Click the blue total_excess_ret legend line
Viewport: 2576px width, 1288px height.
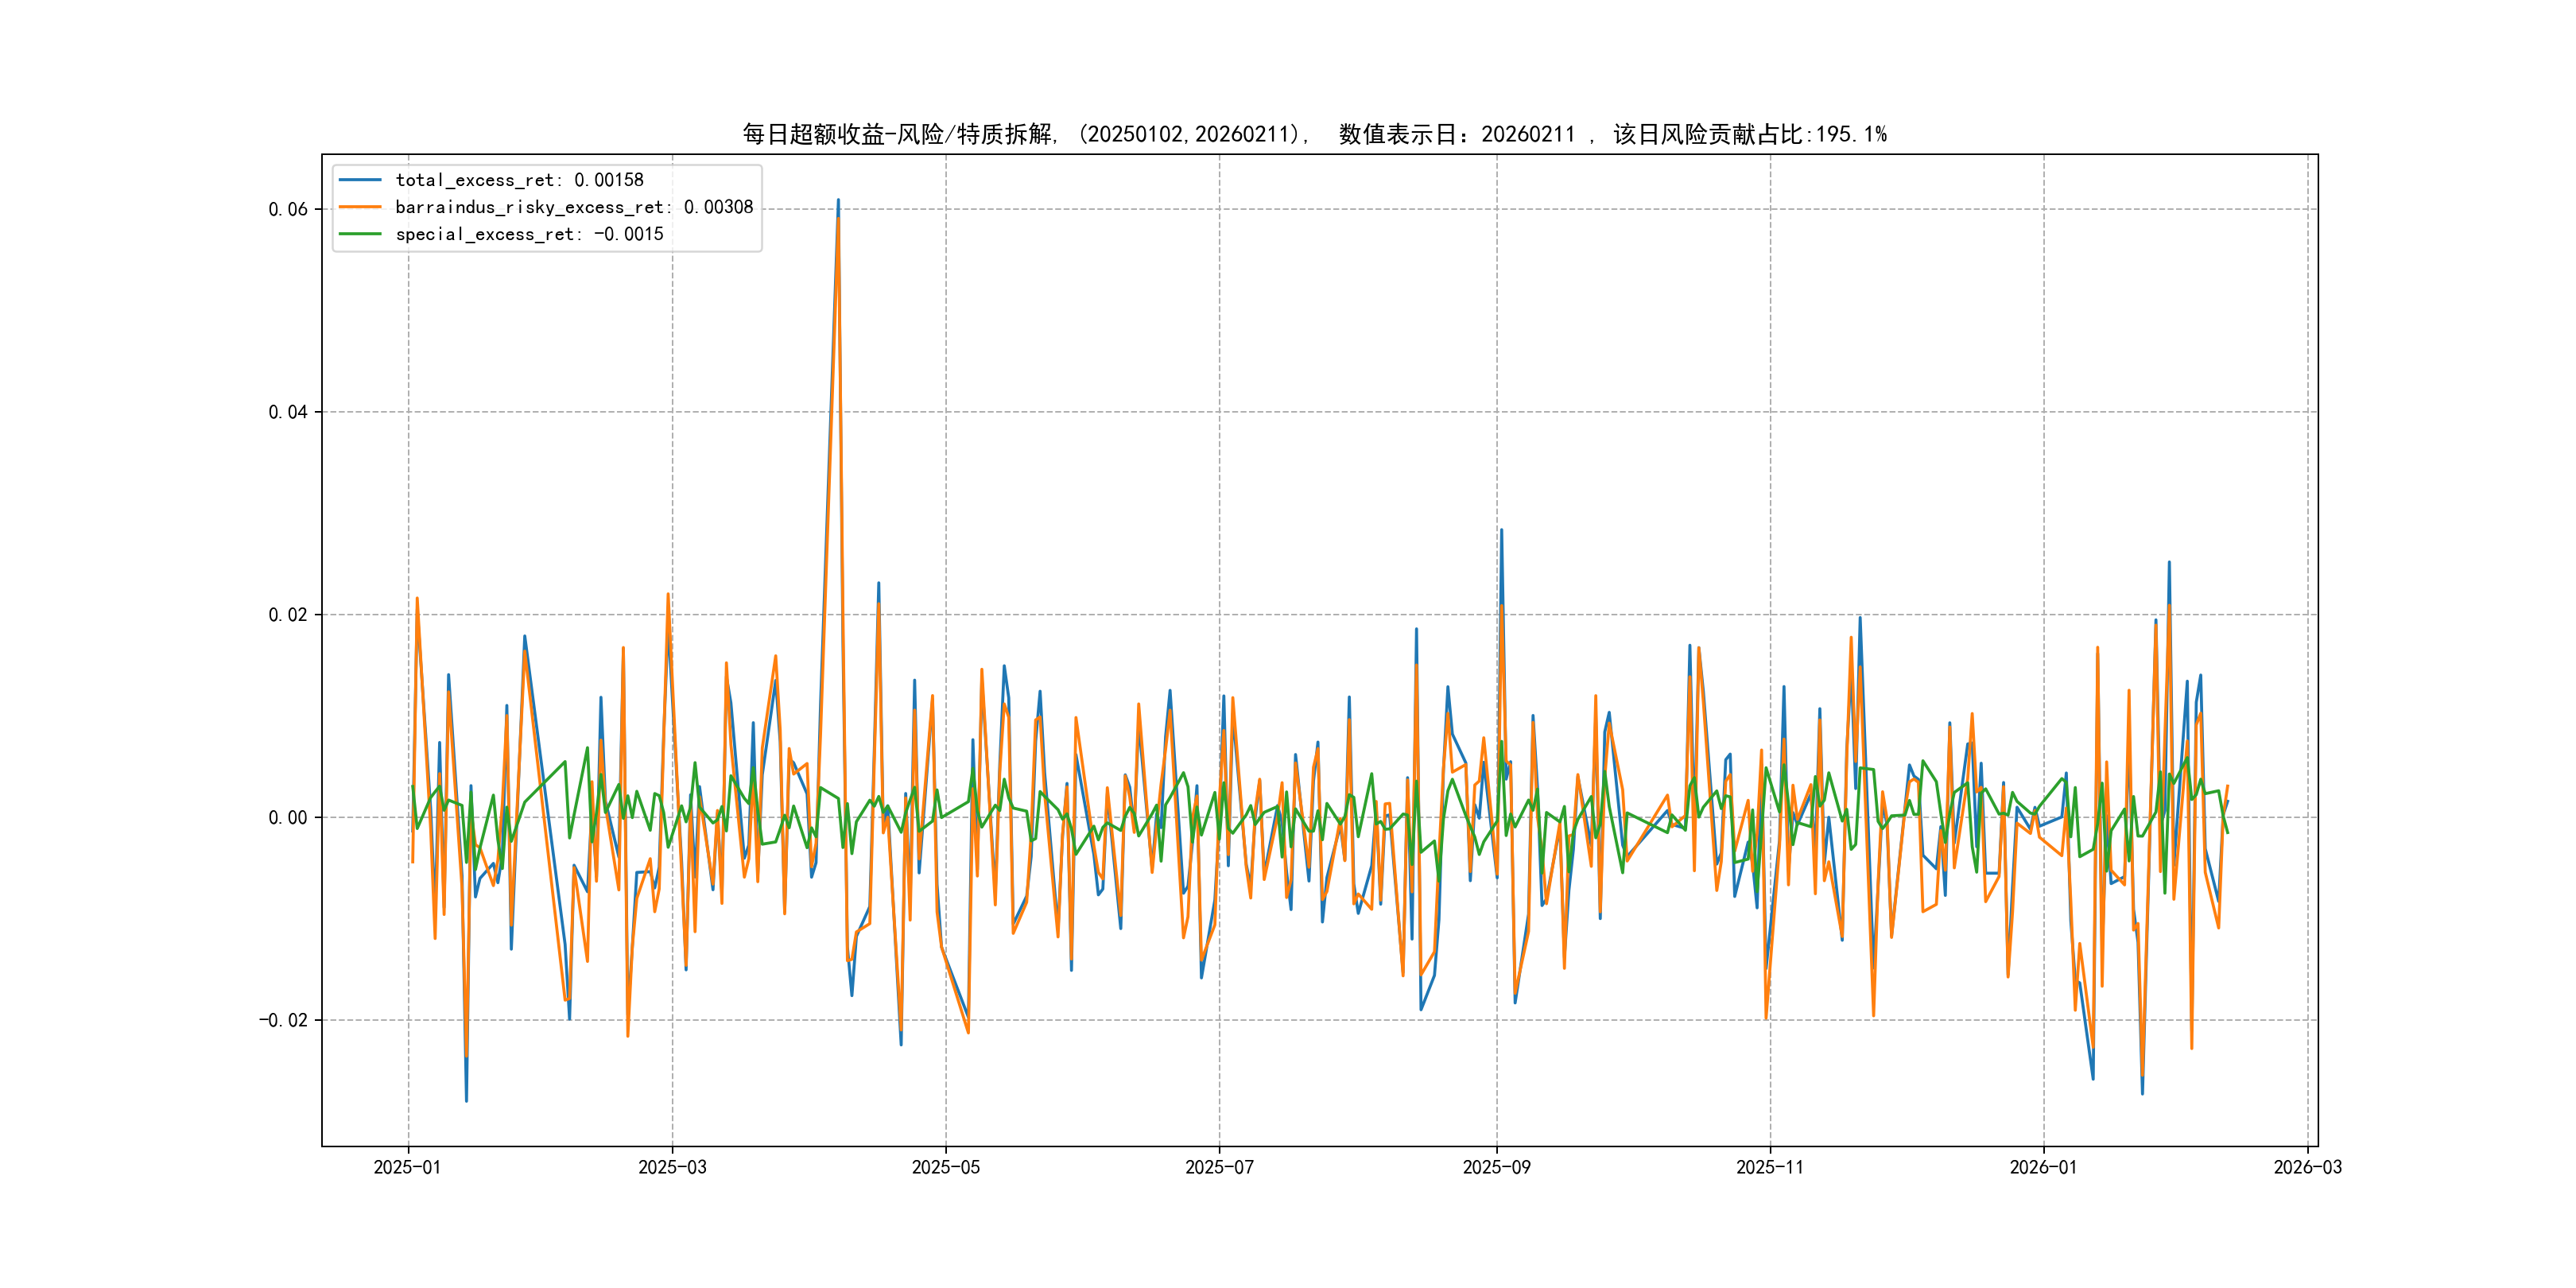point(360,180)
